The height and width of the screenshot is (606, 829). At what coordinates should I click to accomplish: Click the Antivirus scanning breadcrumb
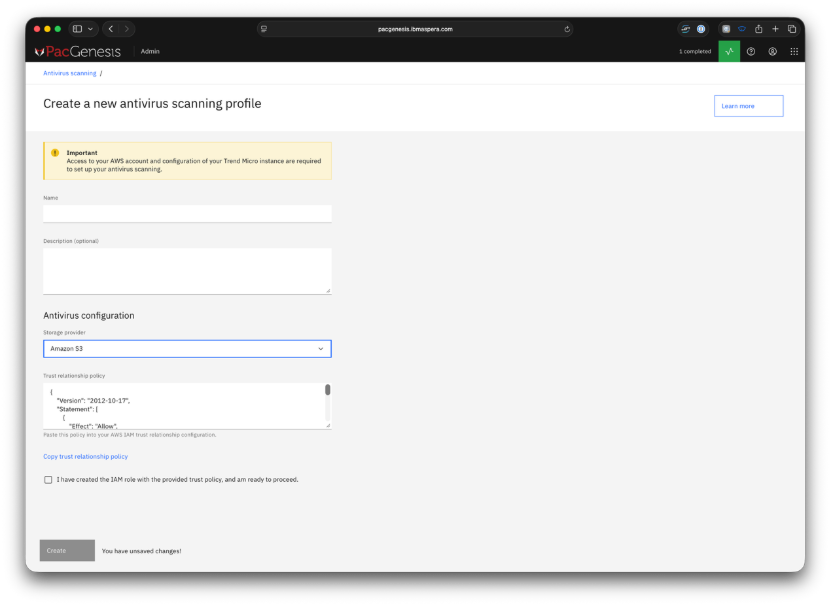click(69, 73)
